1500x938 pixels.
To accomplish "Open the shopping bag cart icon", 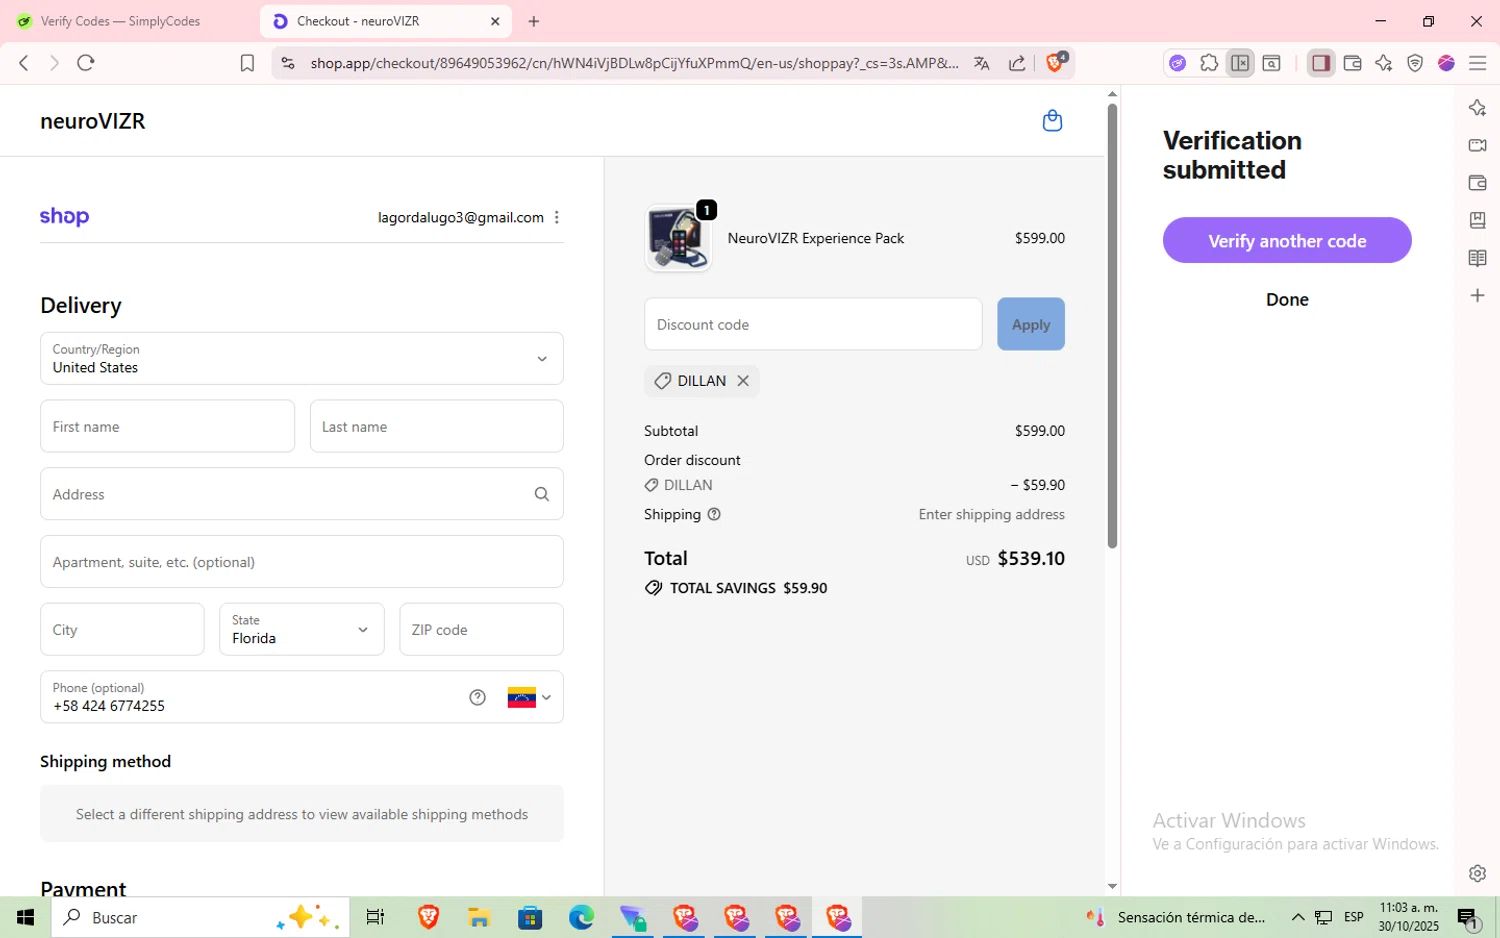I will point(1052,121).
